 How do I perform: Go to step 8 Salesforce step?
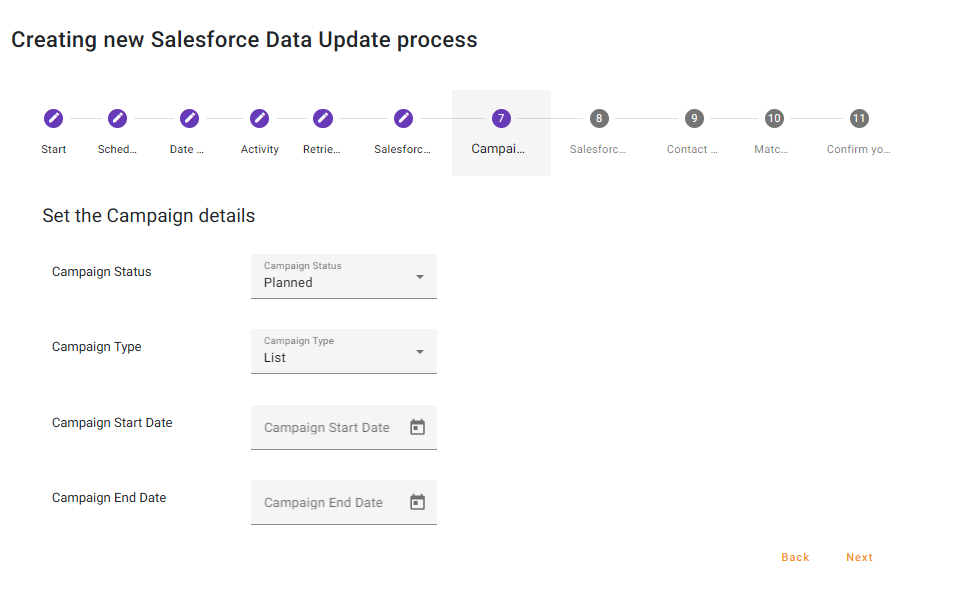(598, 132)
